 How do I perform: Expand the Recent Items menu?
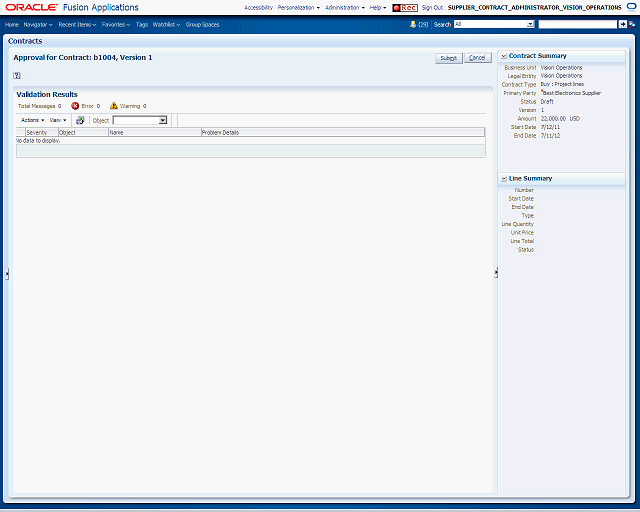pyautogui.click(x=77, y=24)
